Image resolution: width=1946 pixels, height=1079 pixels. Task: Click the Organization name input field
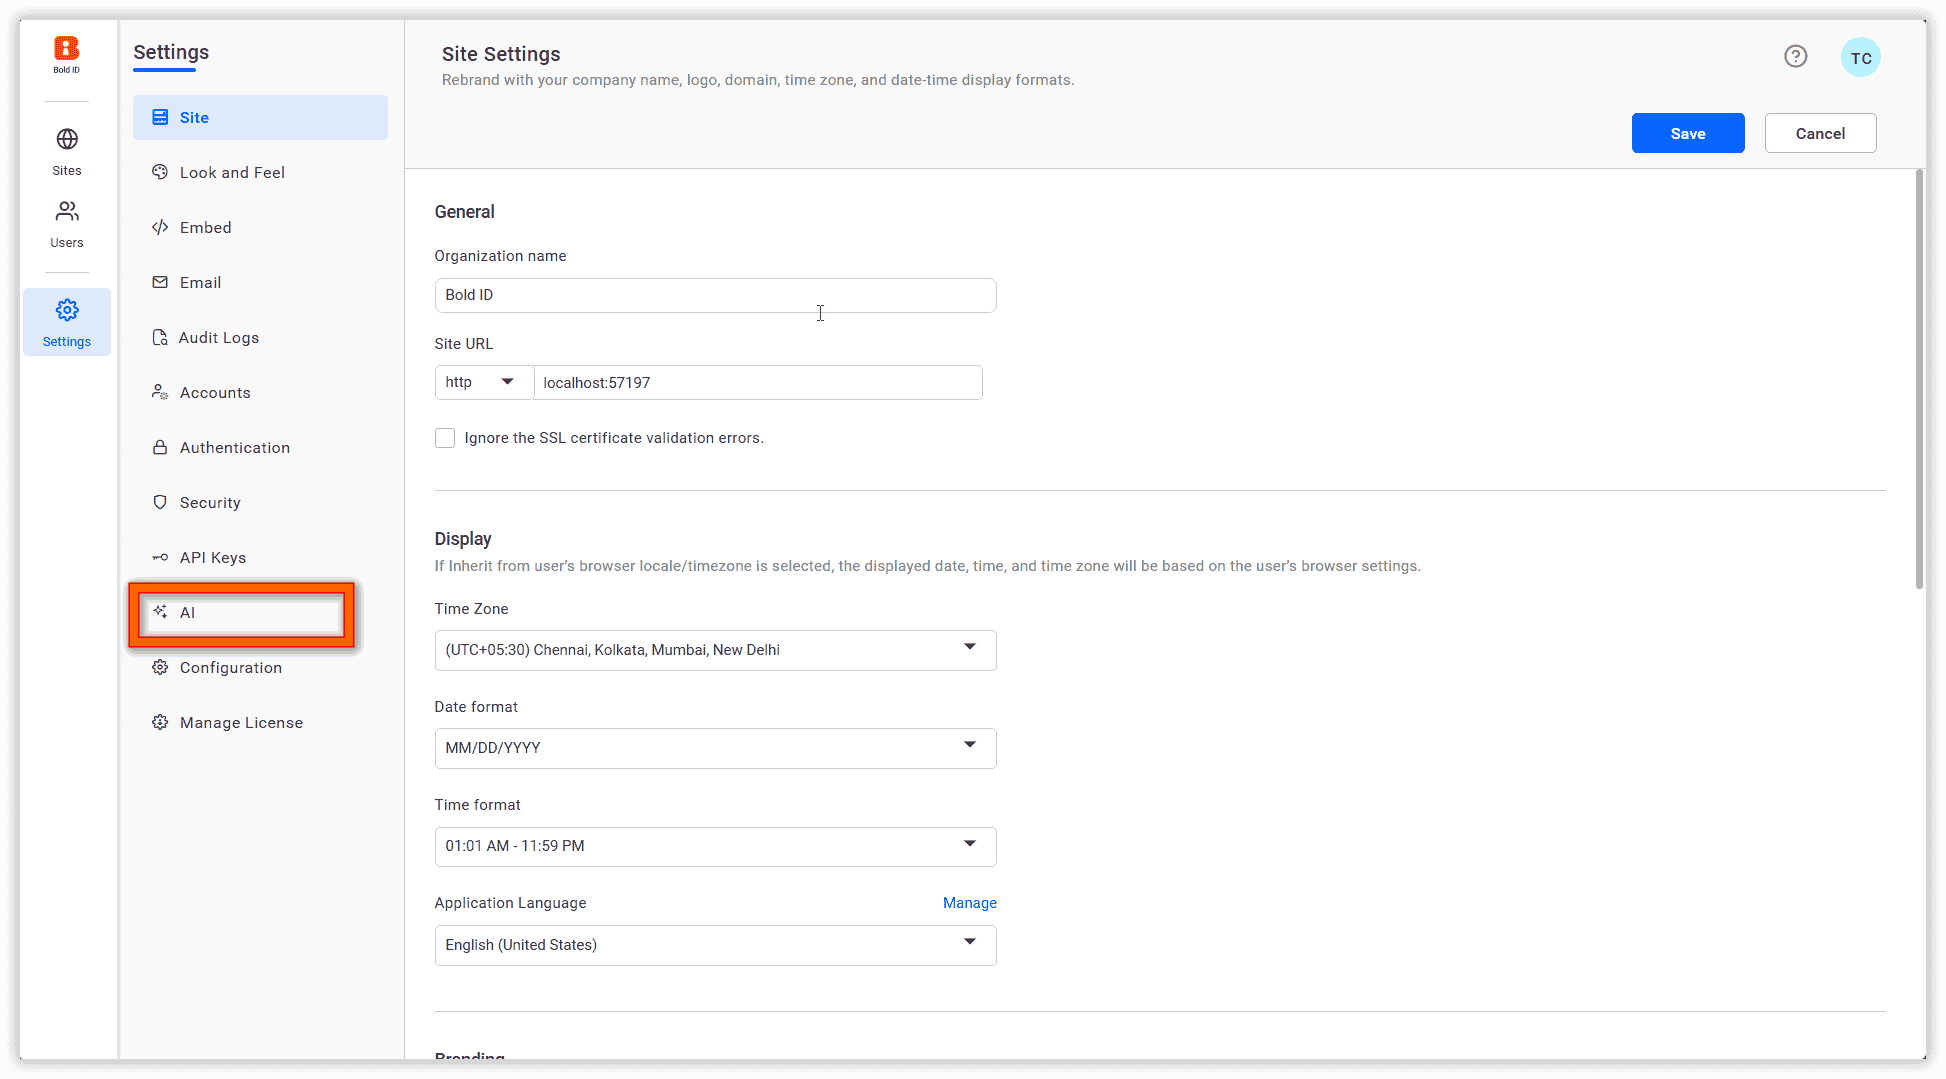pyautogui.click(x=715, y=295)
